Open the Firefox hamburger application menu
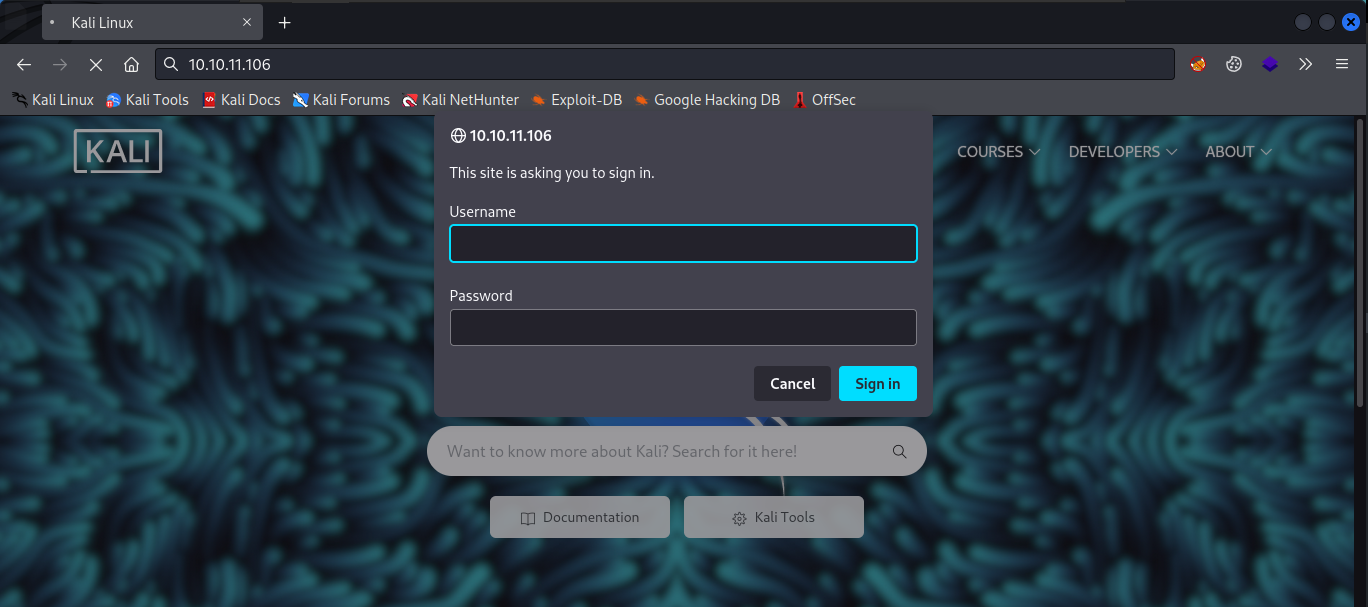The height and width of the screenshot is (607, 1368). [x=1342, y=64]
